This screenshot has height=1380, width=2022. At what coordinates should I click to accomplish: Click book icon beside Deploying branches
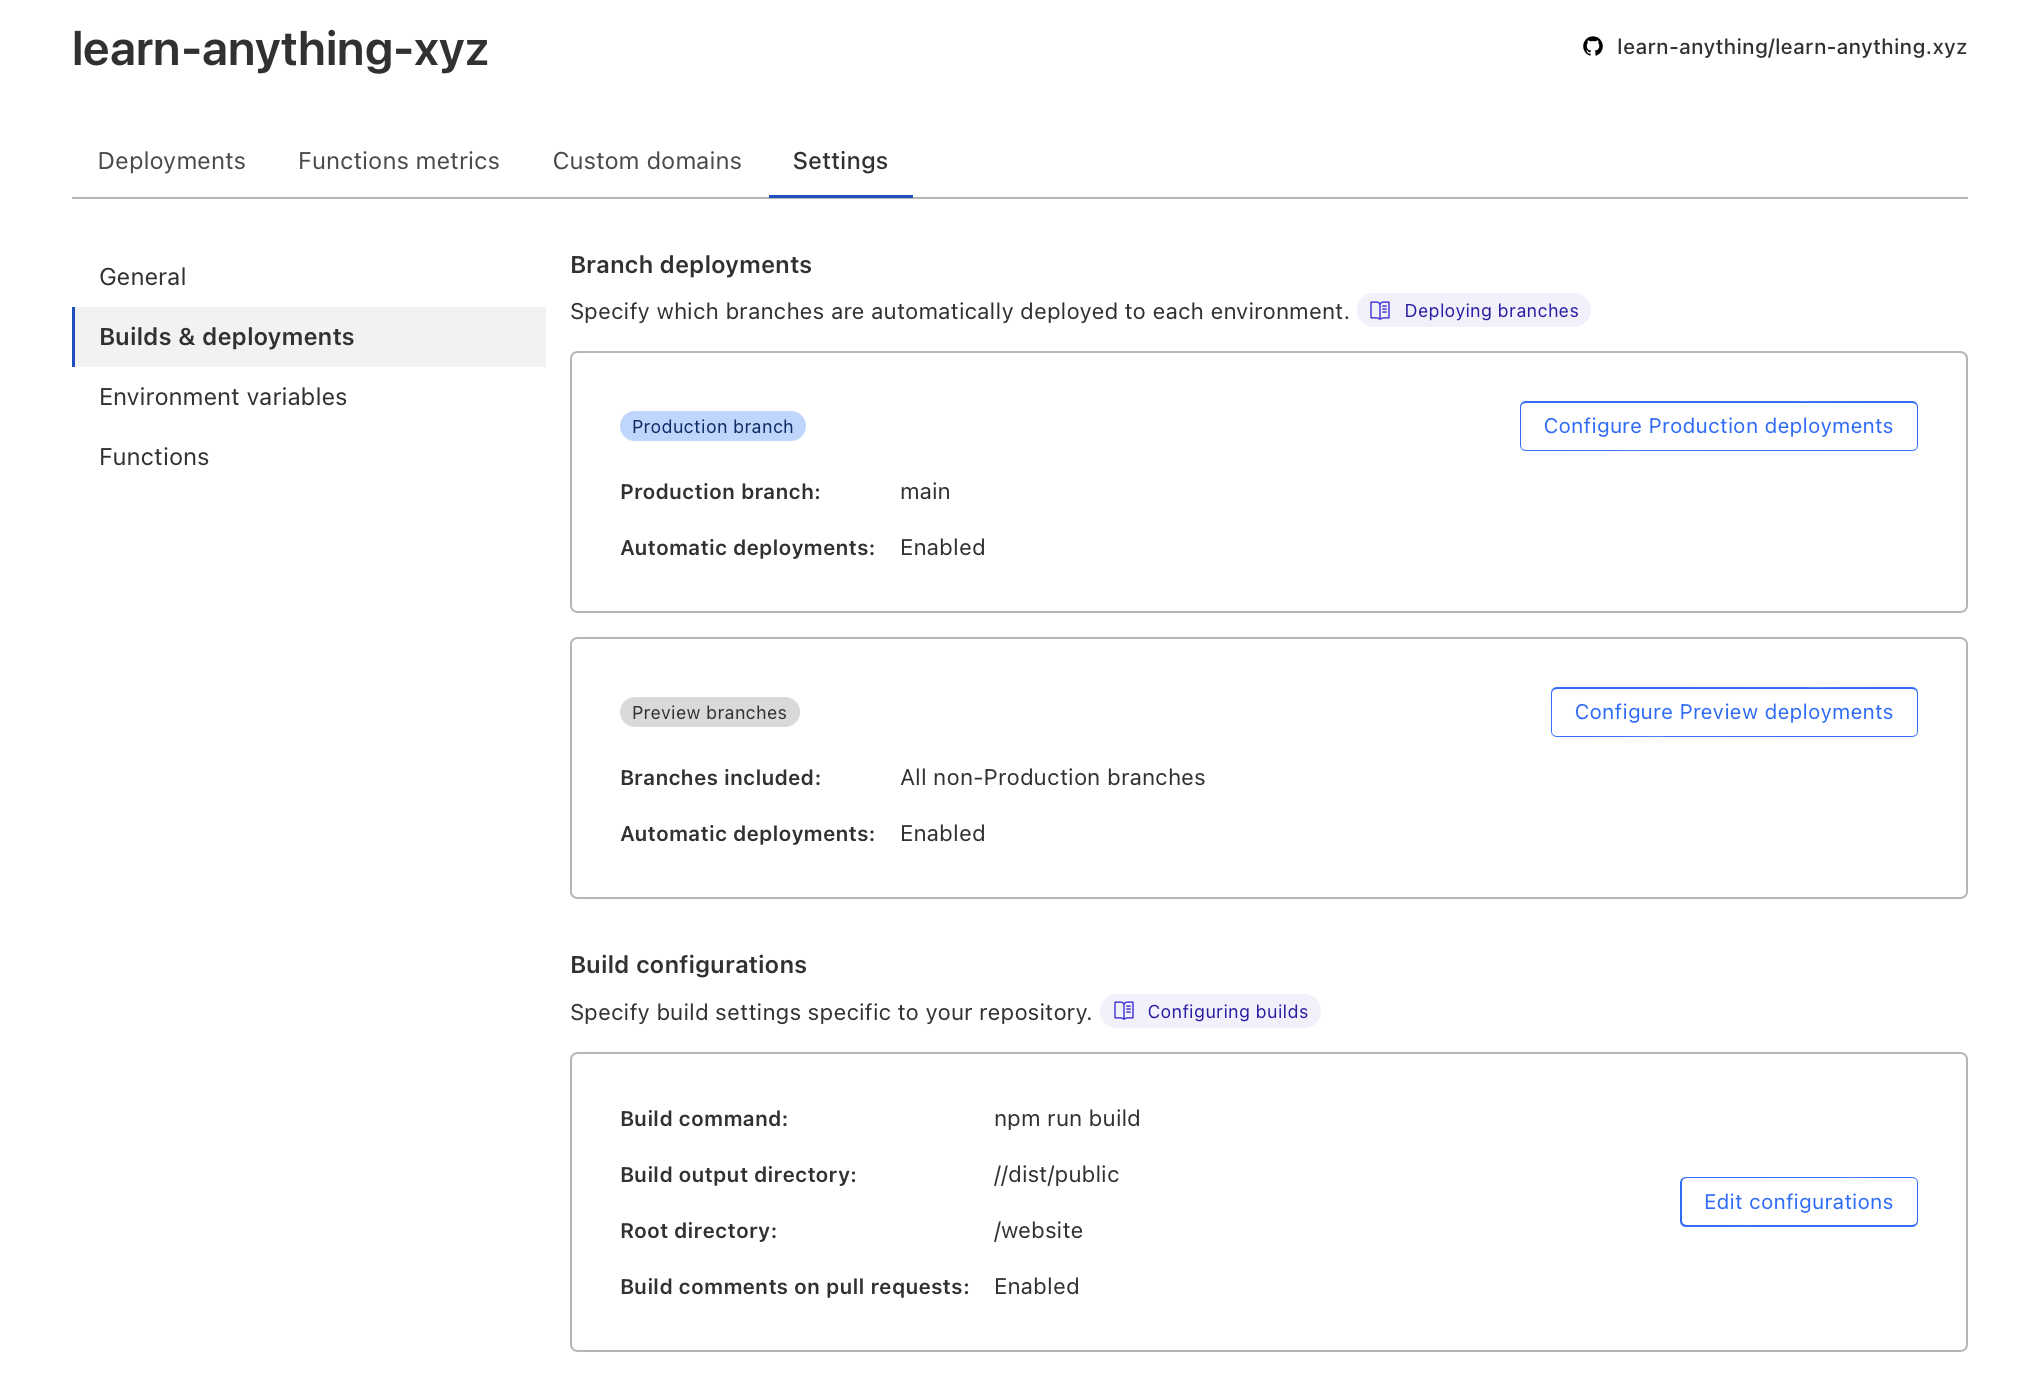click(x=1380, y=311)
